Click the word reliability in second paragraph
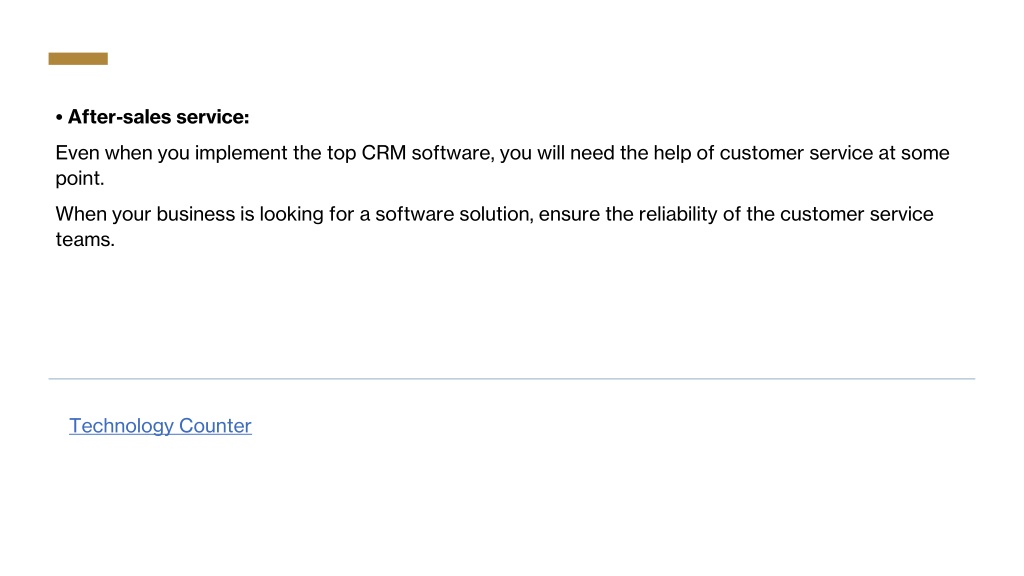 [678, 214]
